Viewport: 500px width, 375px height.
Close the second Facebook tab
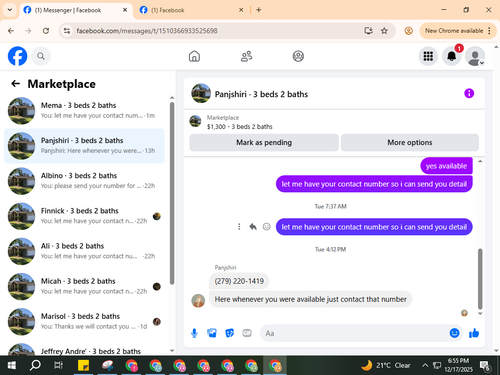241,10
